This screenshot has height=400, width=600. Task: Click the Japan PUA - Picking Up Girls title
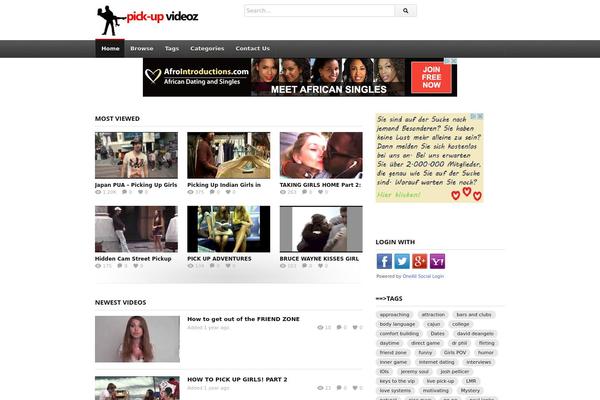[x=136, y=185]
